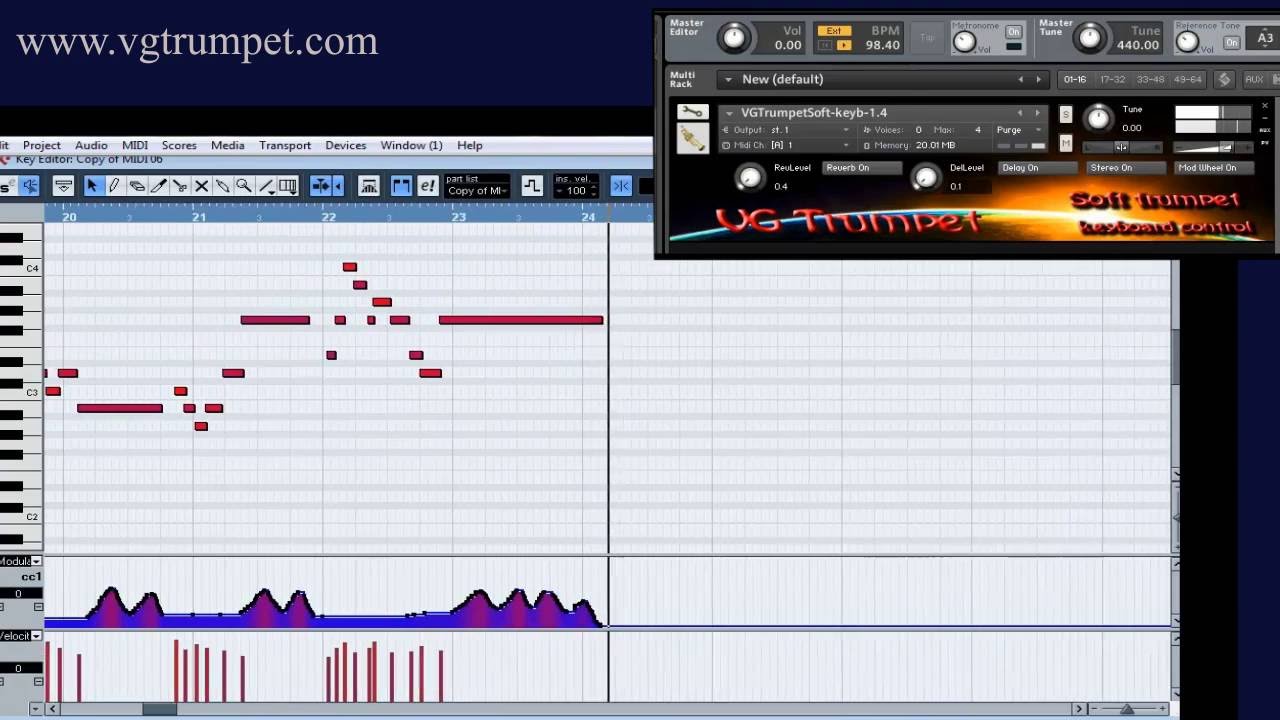Image resolution: width=1280 pixels, height=720 pixels.
Task: Activate the Split scissors tool
Action: (x=180, y=186)
